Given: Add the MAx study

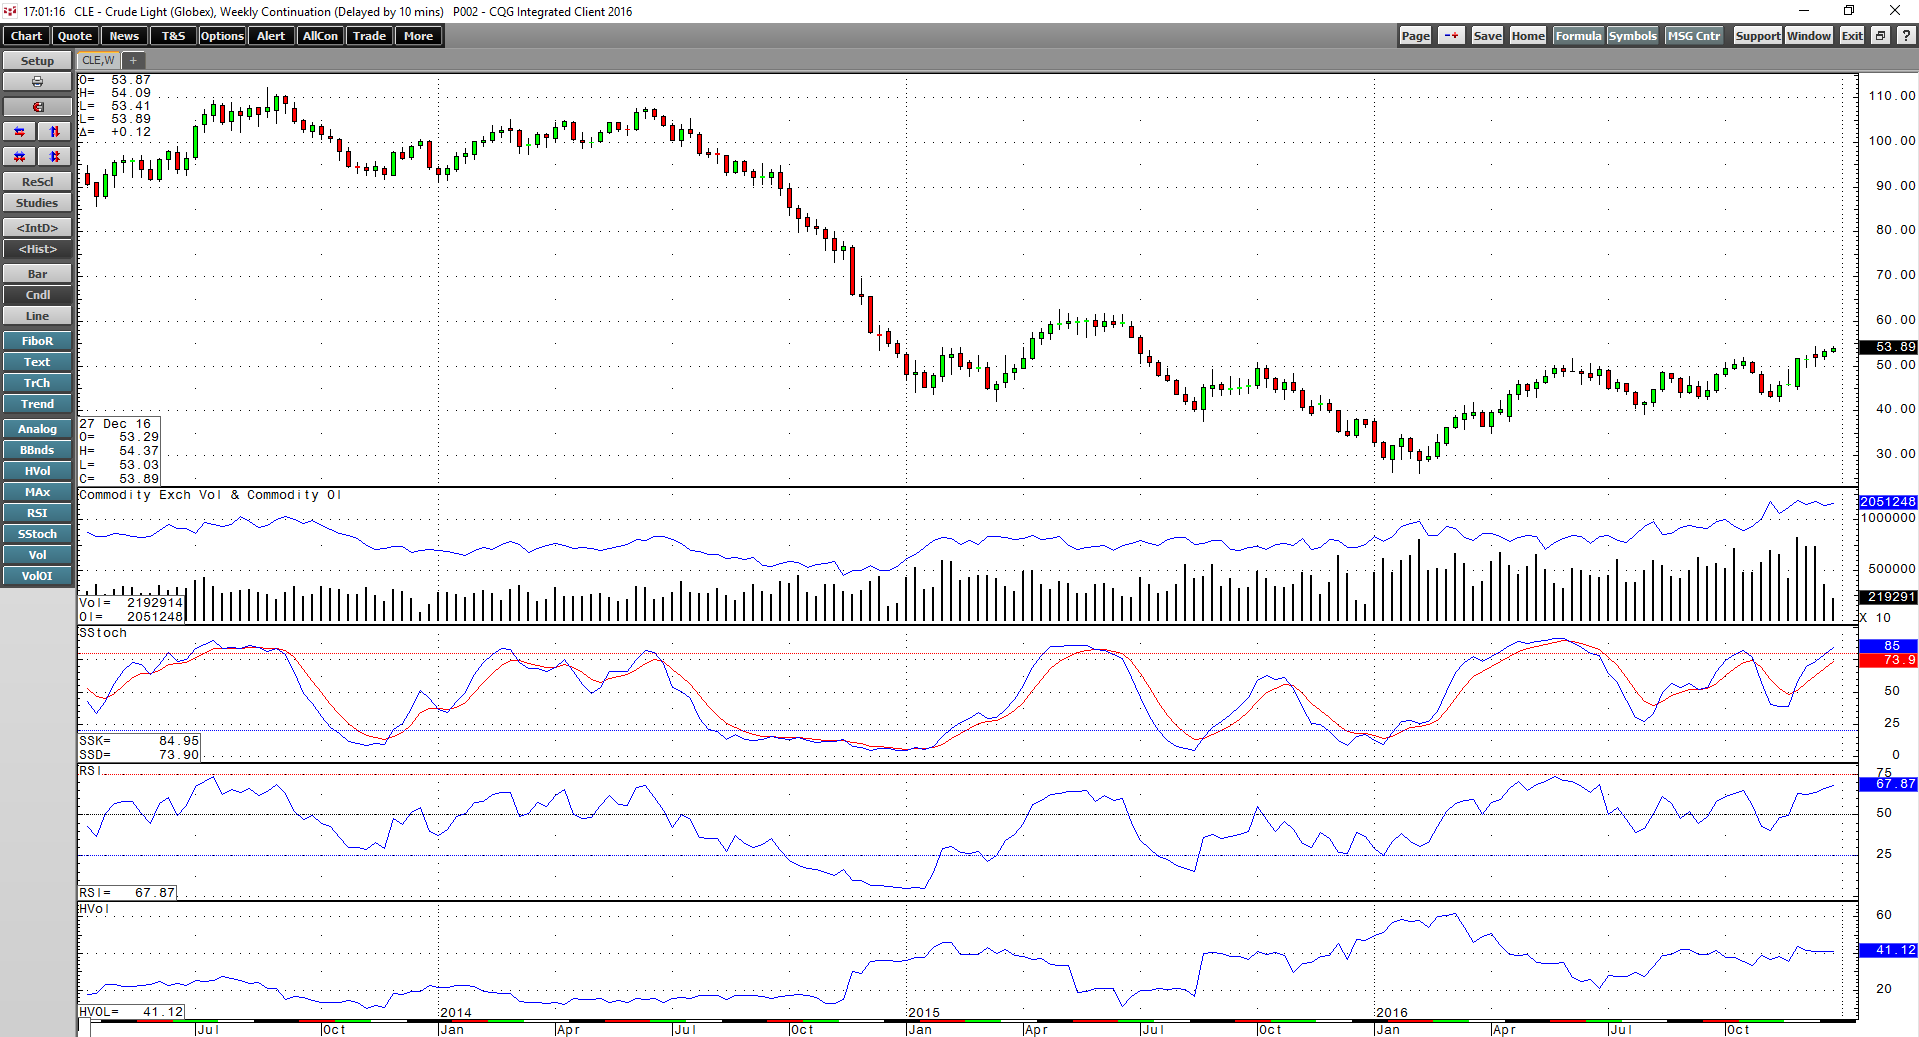Looking at the screenshot, I should coord(37,492).
